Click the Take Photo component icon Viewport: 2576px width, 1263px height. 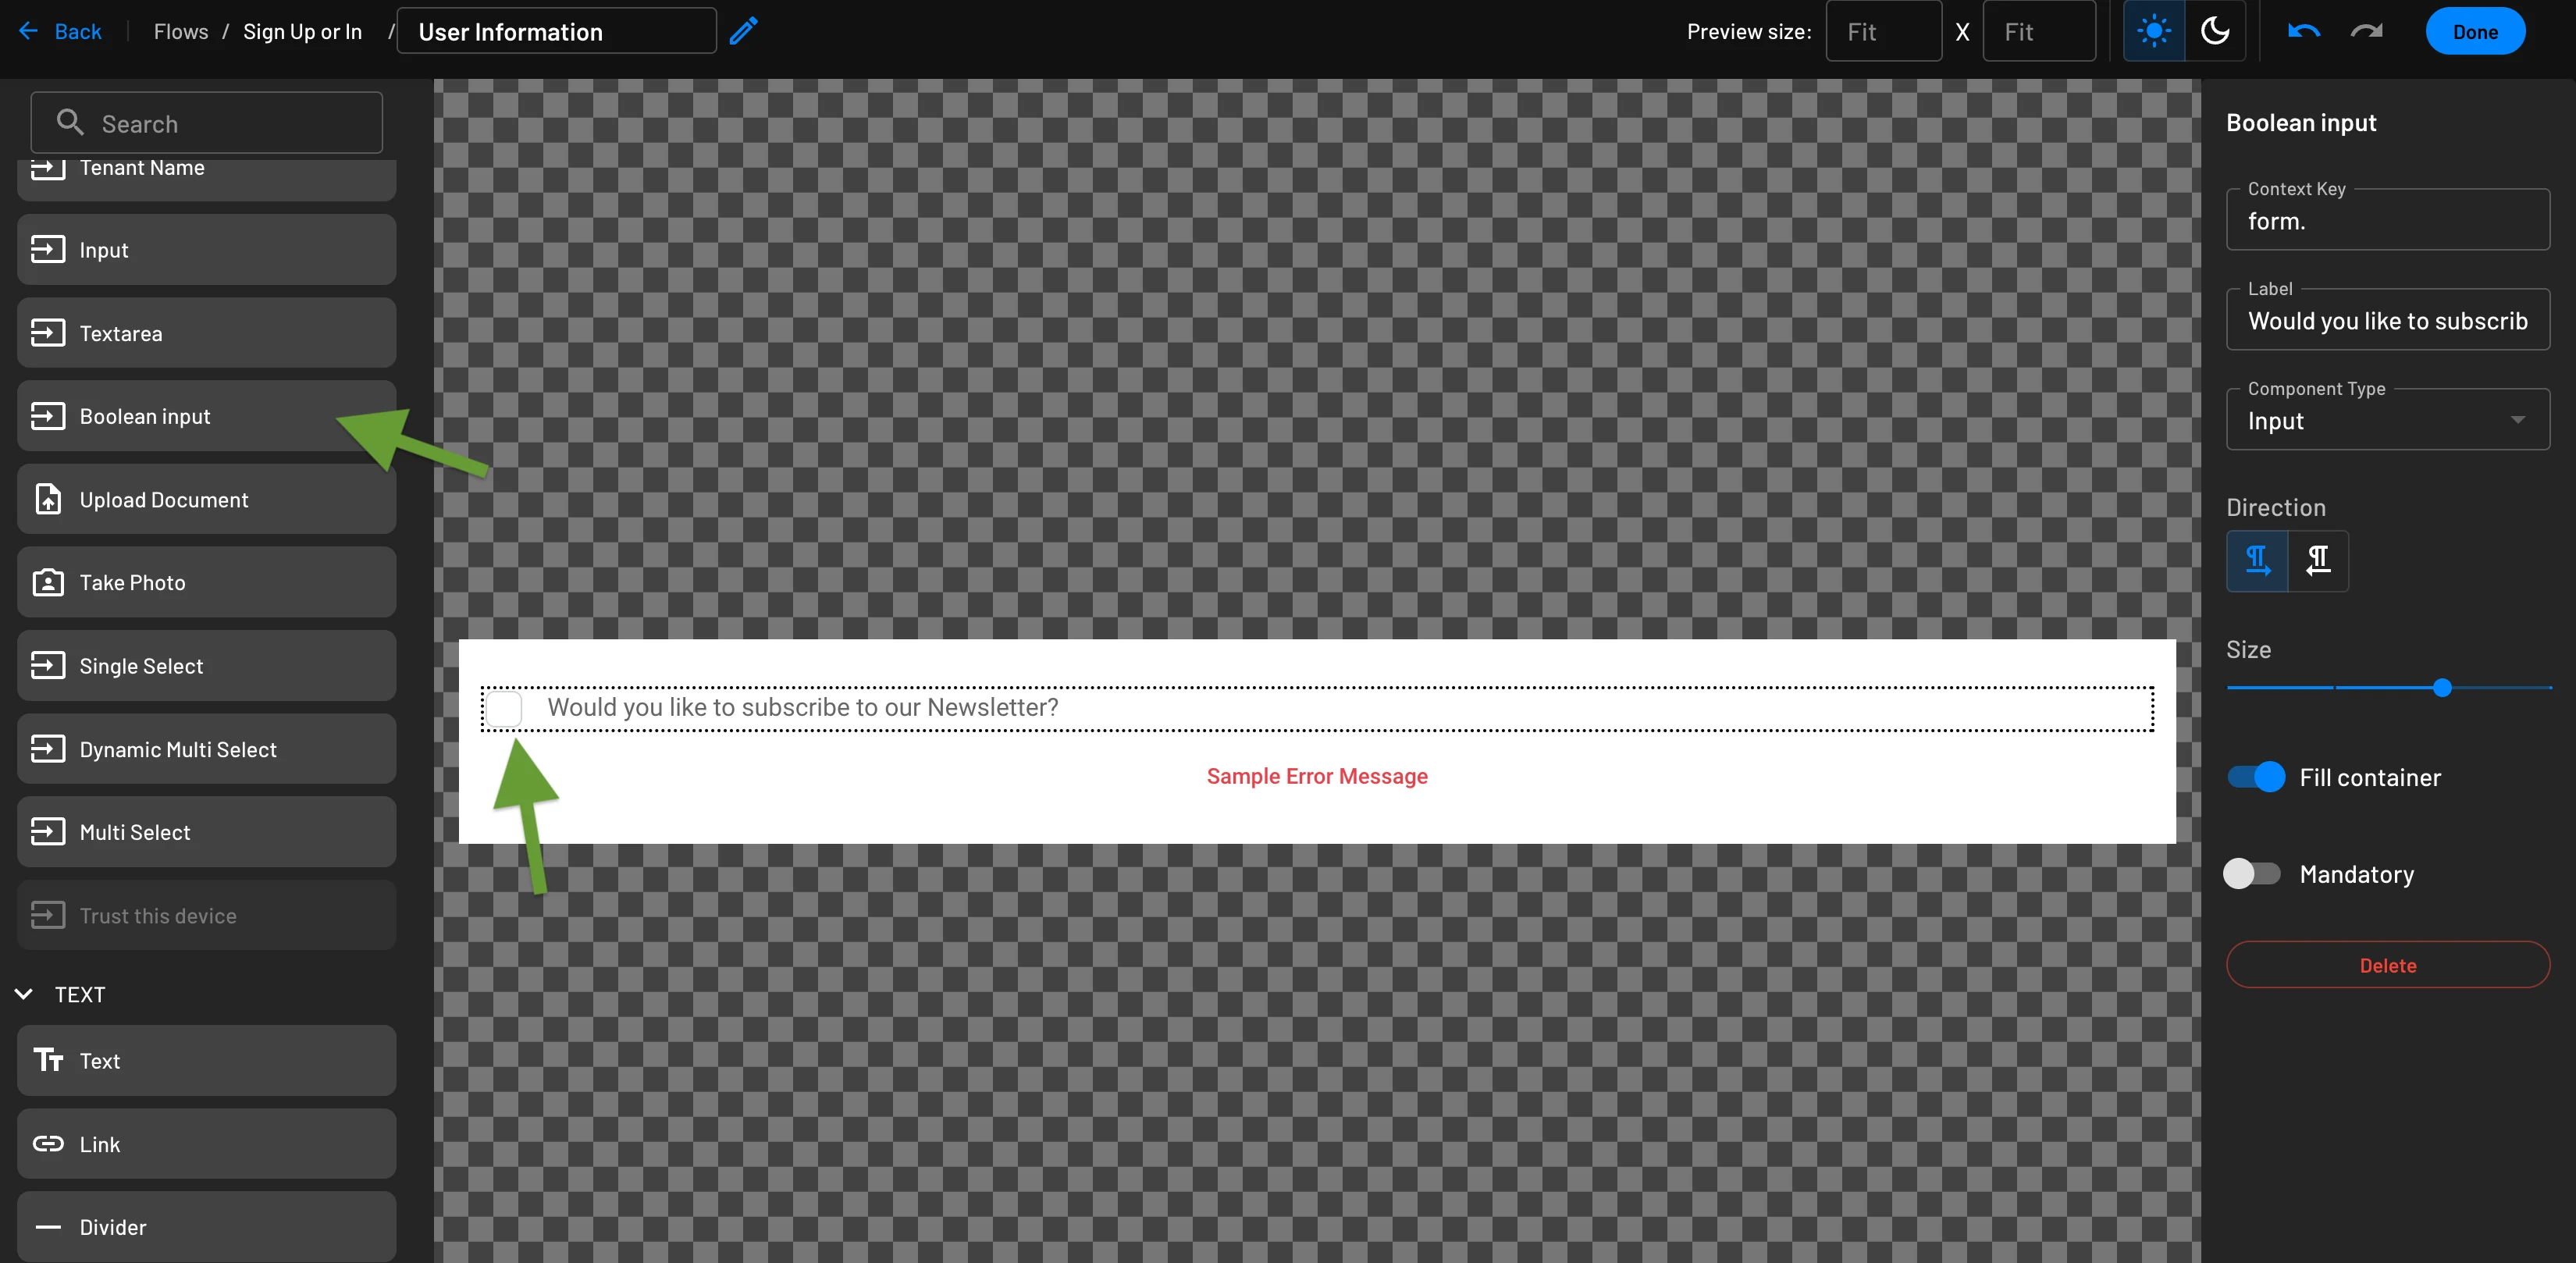click(46, 582)
